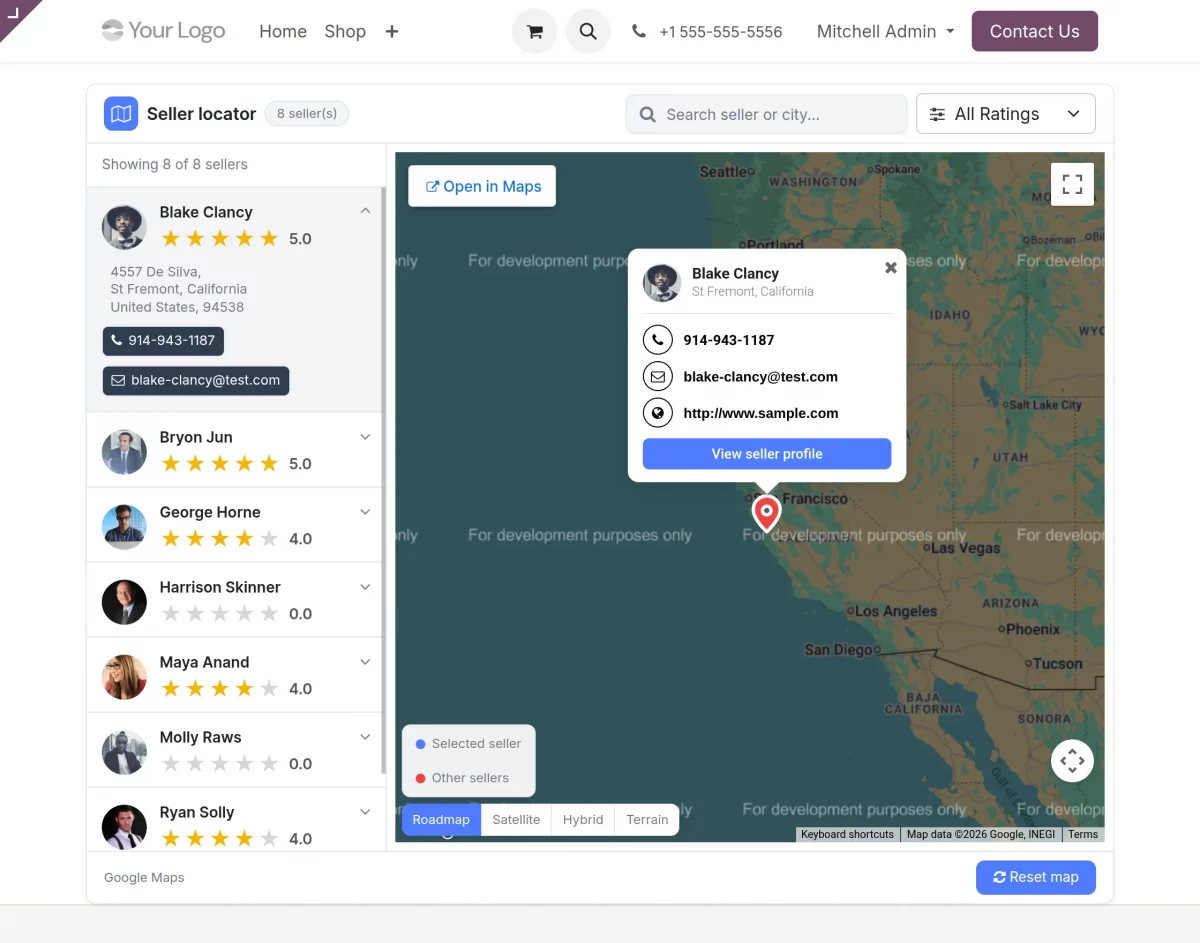
Task: Click 914-943-1187 in map popup
Action: pyautogui.click(x=729, y=340)
